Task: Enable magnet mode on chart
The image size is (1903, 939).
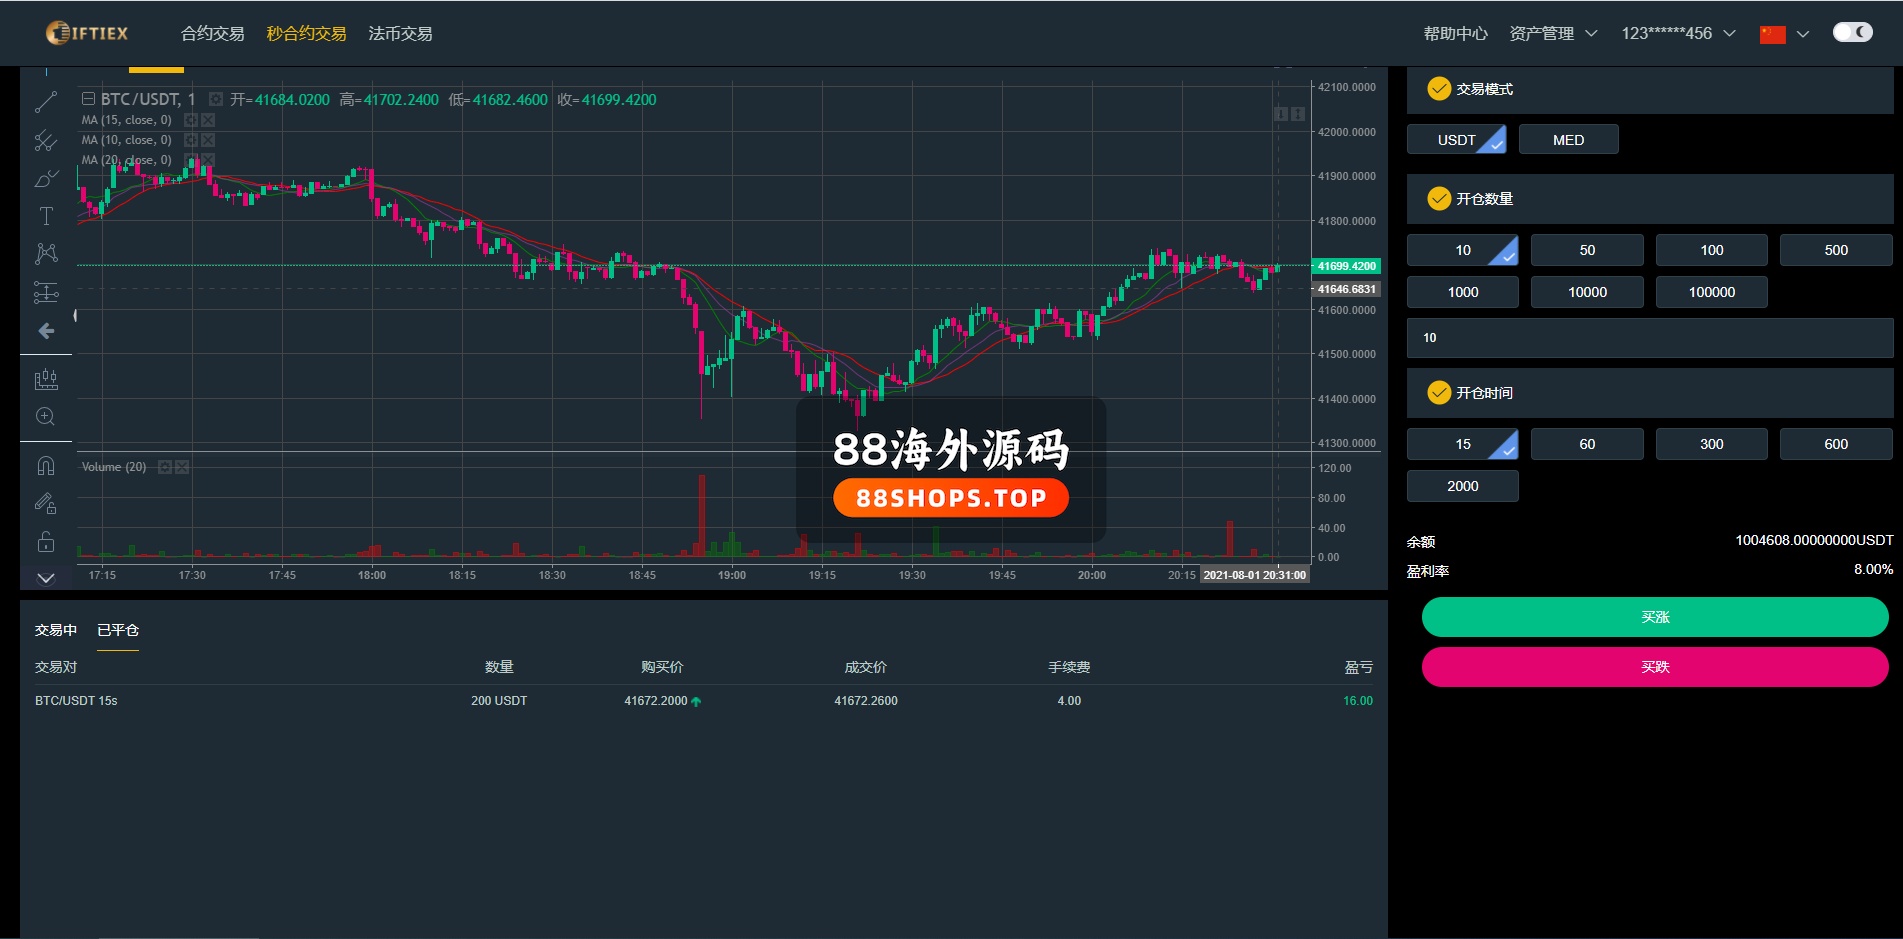Action: (46, 466)
